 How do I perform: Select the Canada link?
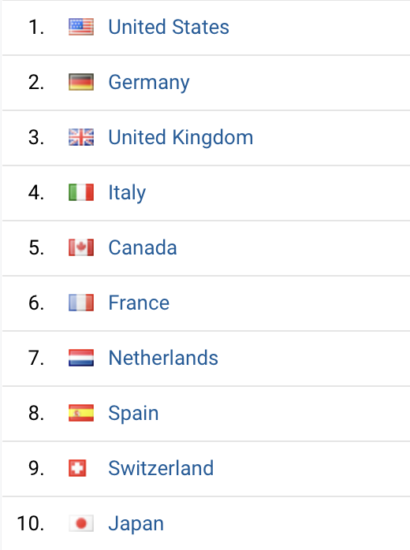142,248
